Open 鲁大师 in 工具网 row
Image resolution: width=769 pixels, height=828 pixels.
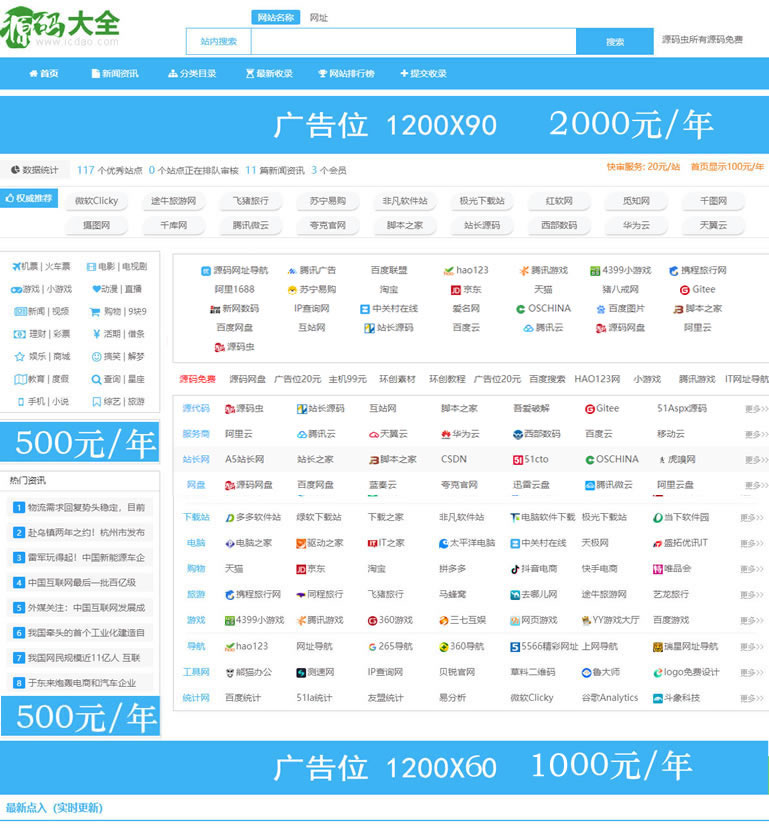tap(601, 672)
